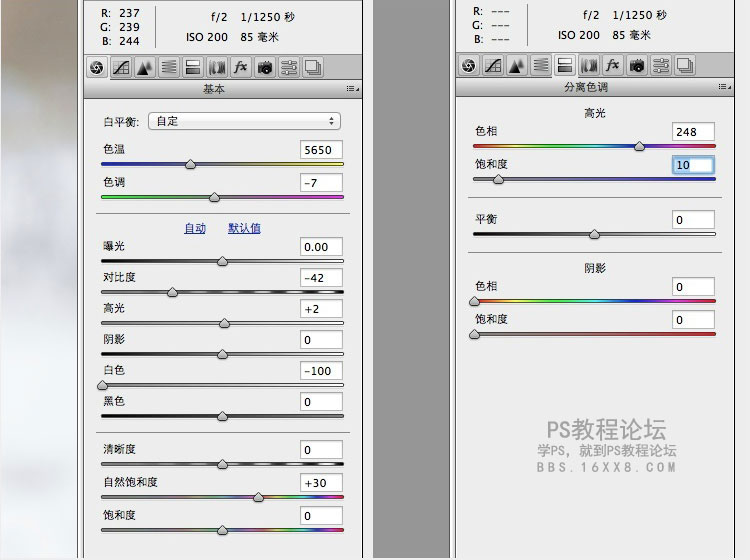Click the Basic panel 饱和度 value field
Viewport: 750px width, 560px height.
tap(321, 516)
